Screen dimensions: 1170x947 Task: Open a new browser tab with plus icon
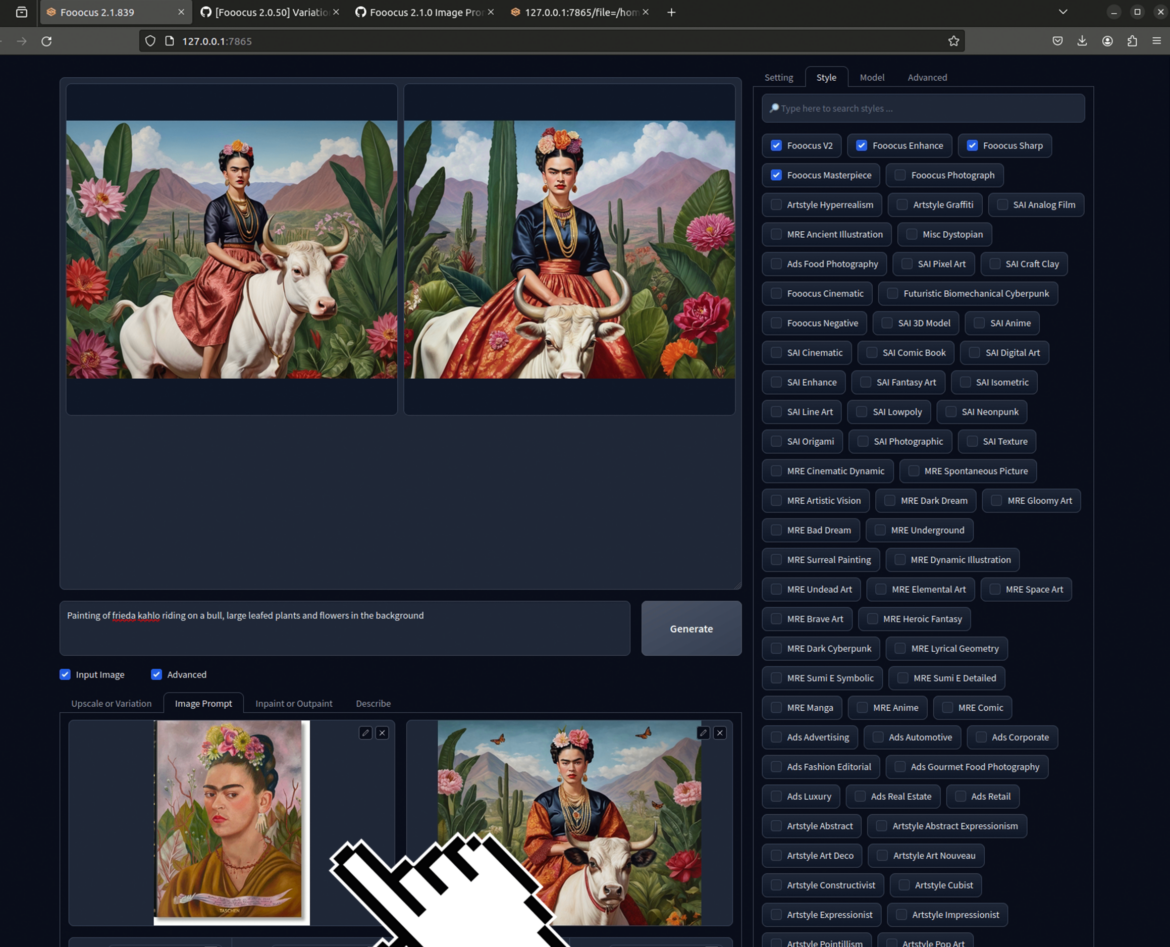671,12
